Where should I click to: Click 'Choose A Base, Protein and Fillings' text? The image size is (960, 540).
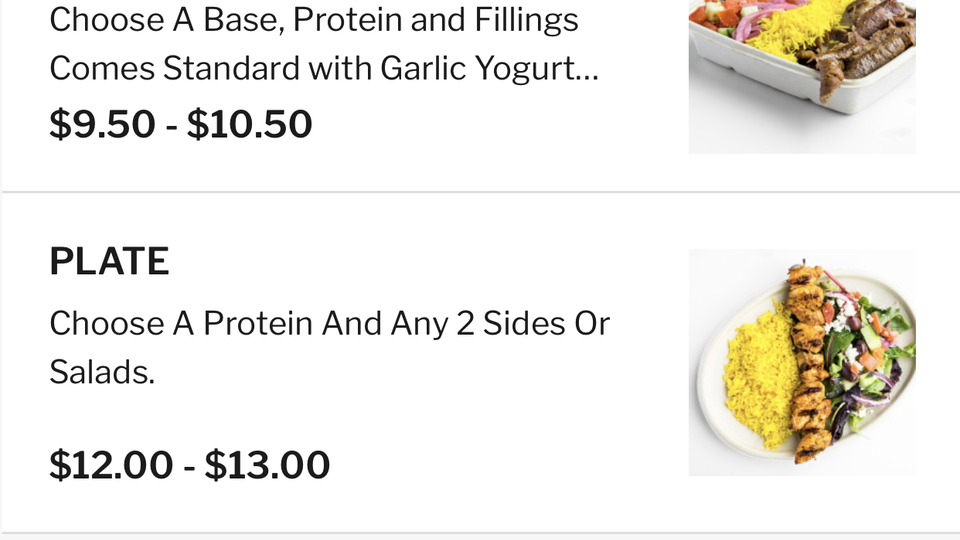click(x=313, y=20)
